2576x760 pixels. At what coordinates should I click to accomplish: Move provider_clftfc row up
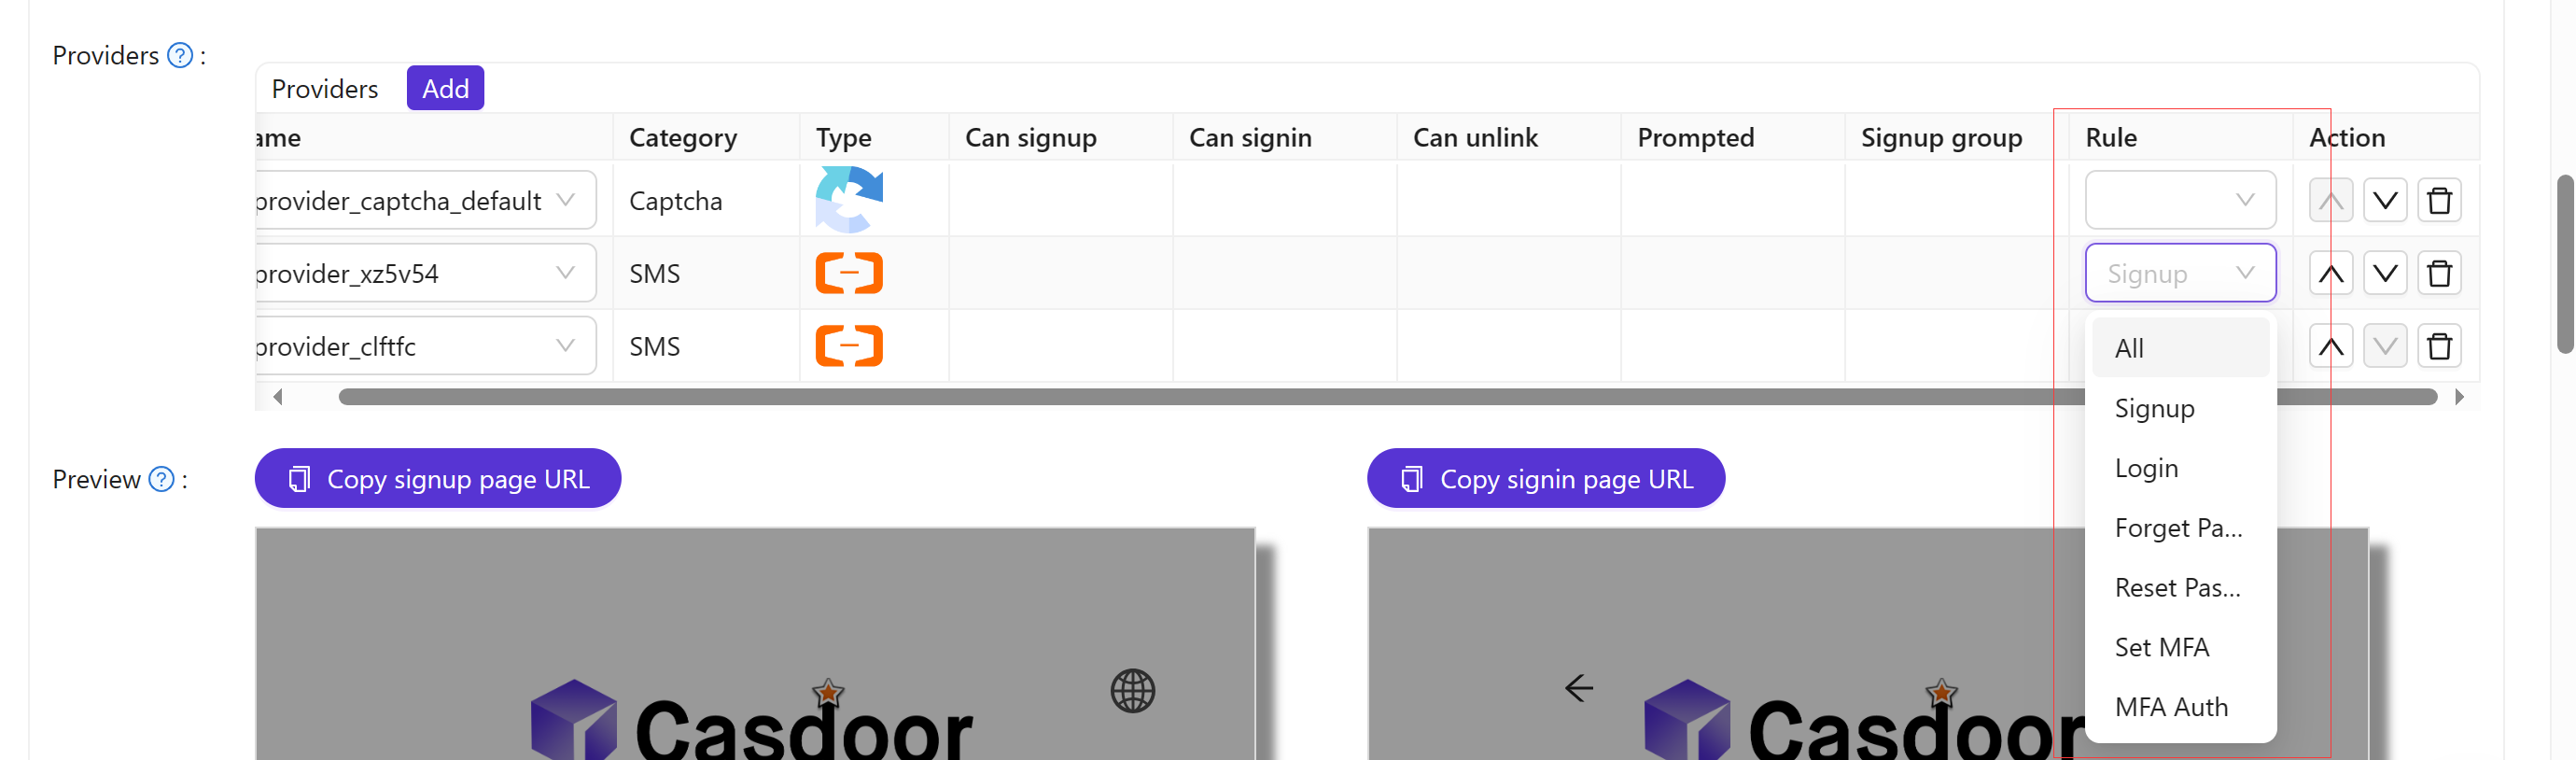tap(2330, 346)
